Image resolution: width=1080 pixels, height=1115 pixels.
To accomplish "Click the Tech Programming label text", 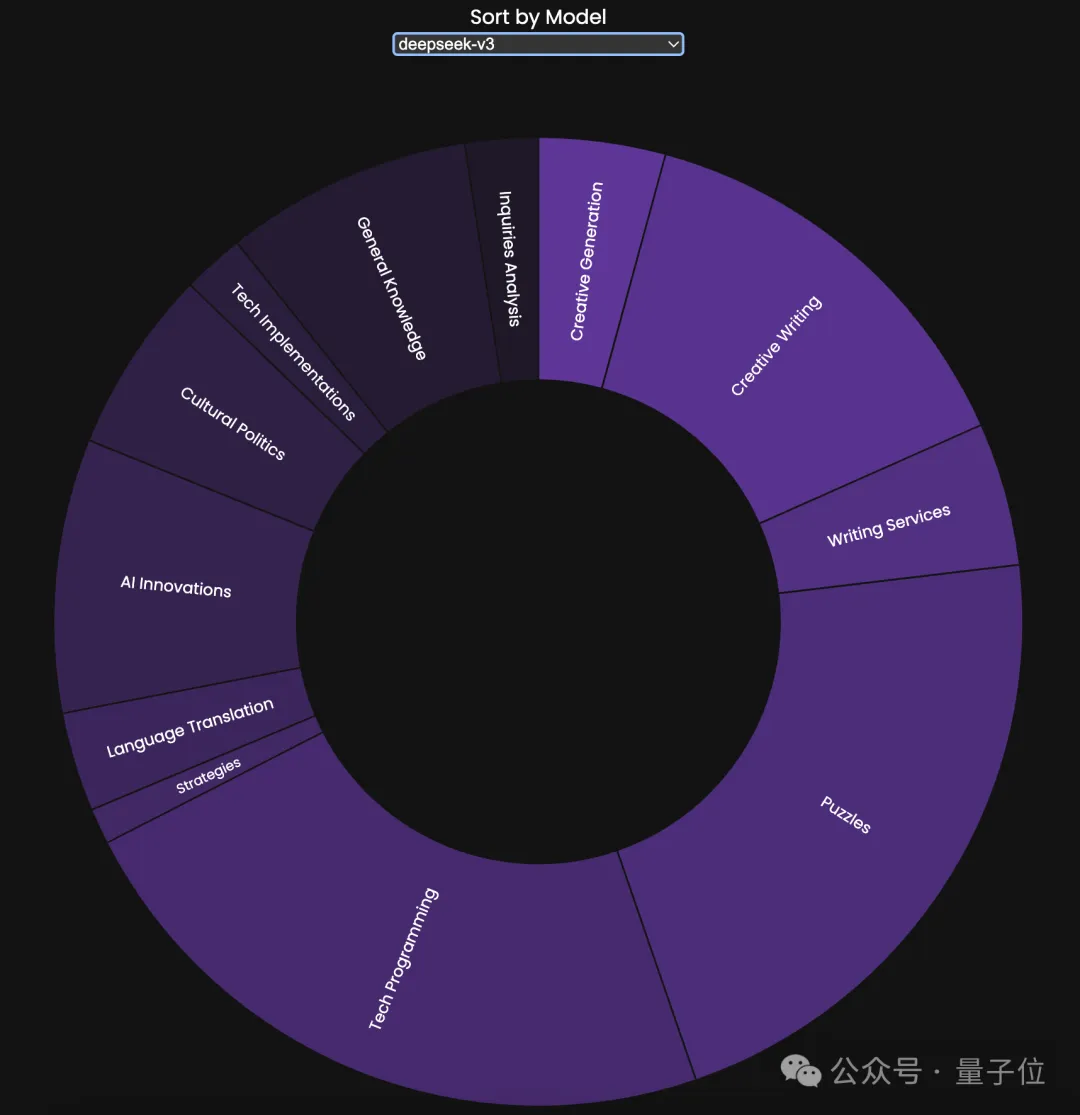I will point(403,959).
